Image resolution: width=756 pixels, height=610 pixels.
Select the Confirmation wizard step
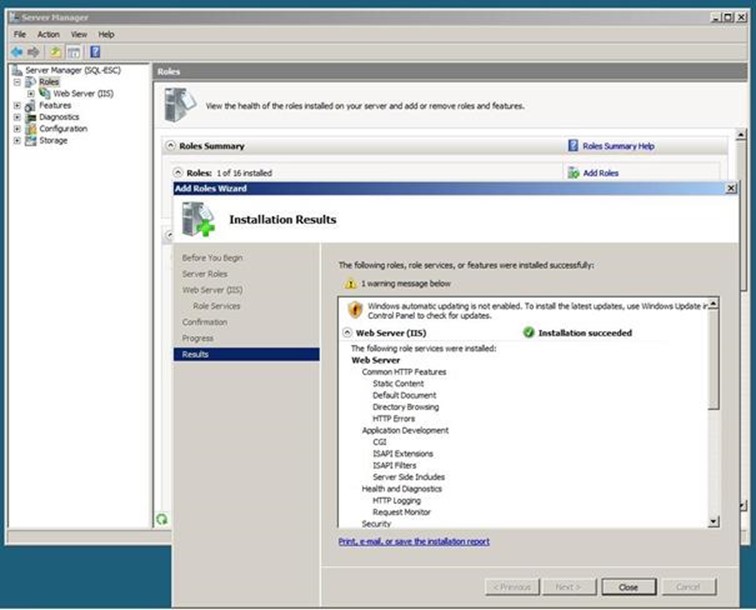click(204, 322)
